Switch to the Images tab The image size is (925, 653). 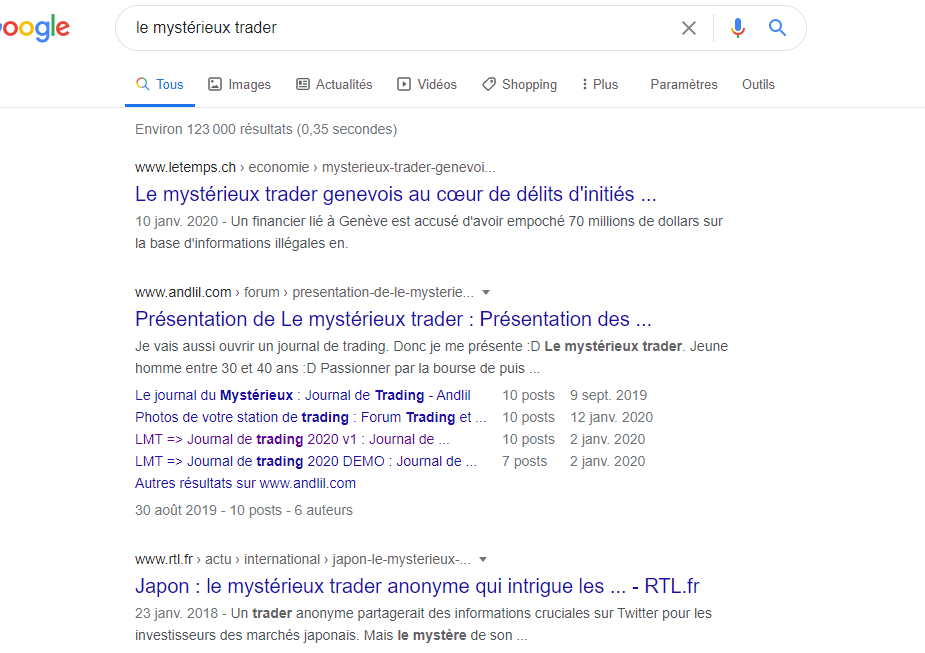tap(239, 84)
